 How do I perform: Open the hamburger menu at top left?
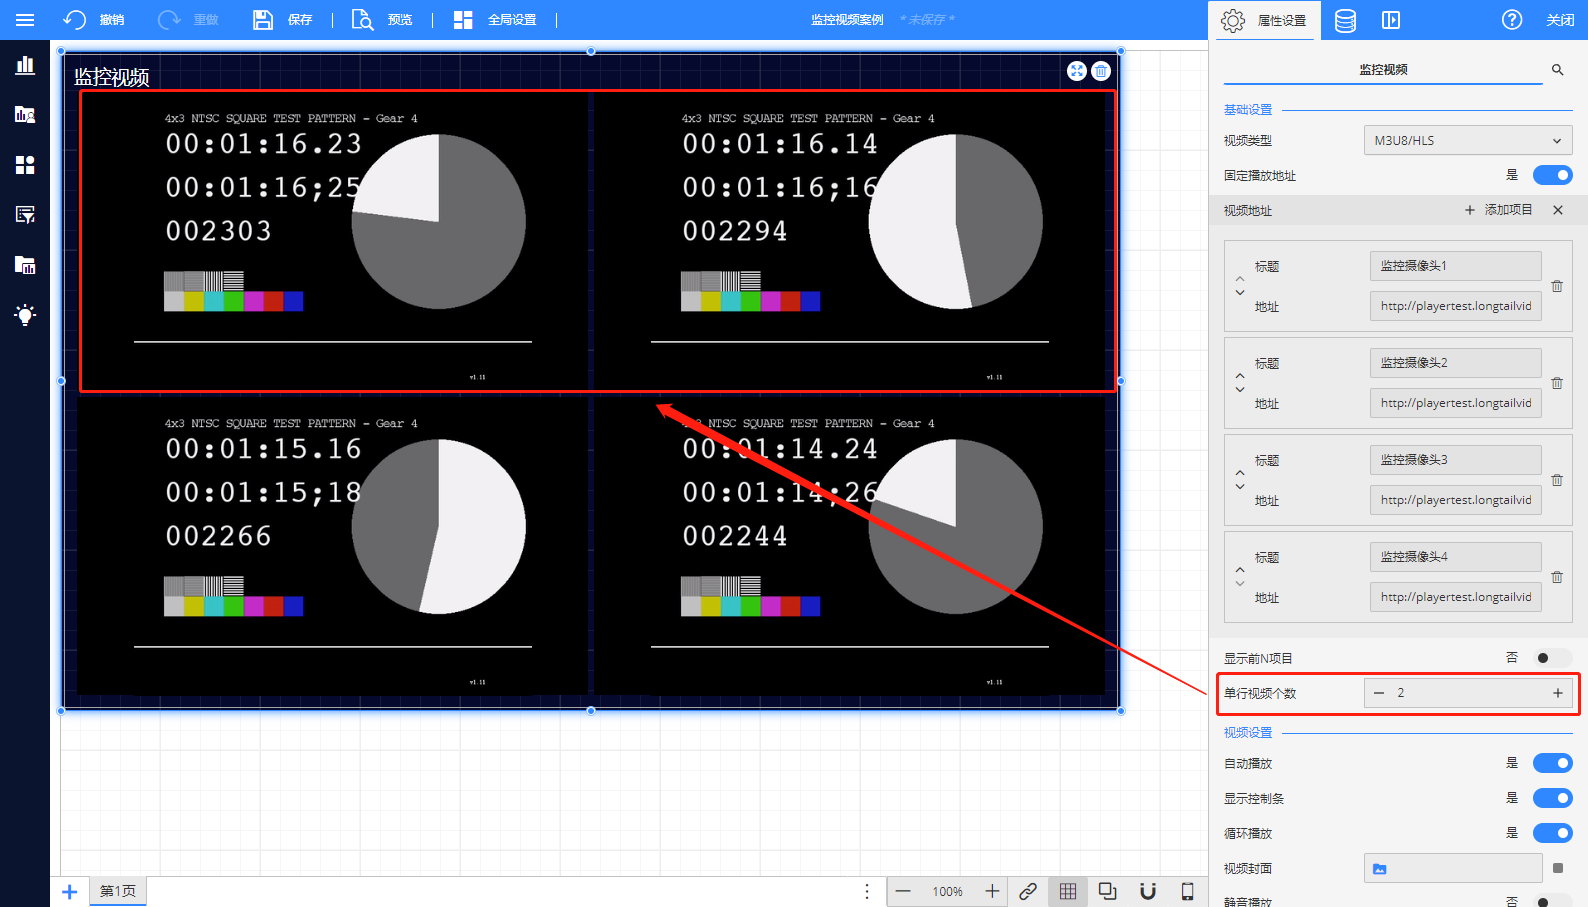pos(25,20)
